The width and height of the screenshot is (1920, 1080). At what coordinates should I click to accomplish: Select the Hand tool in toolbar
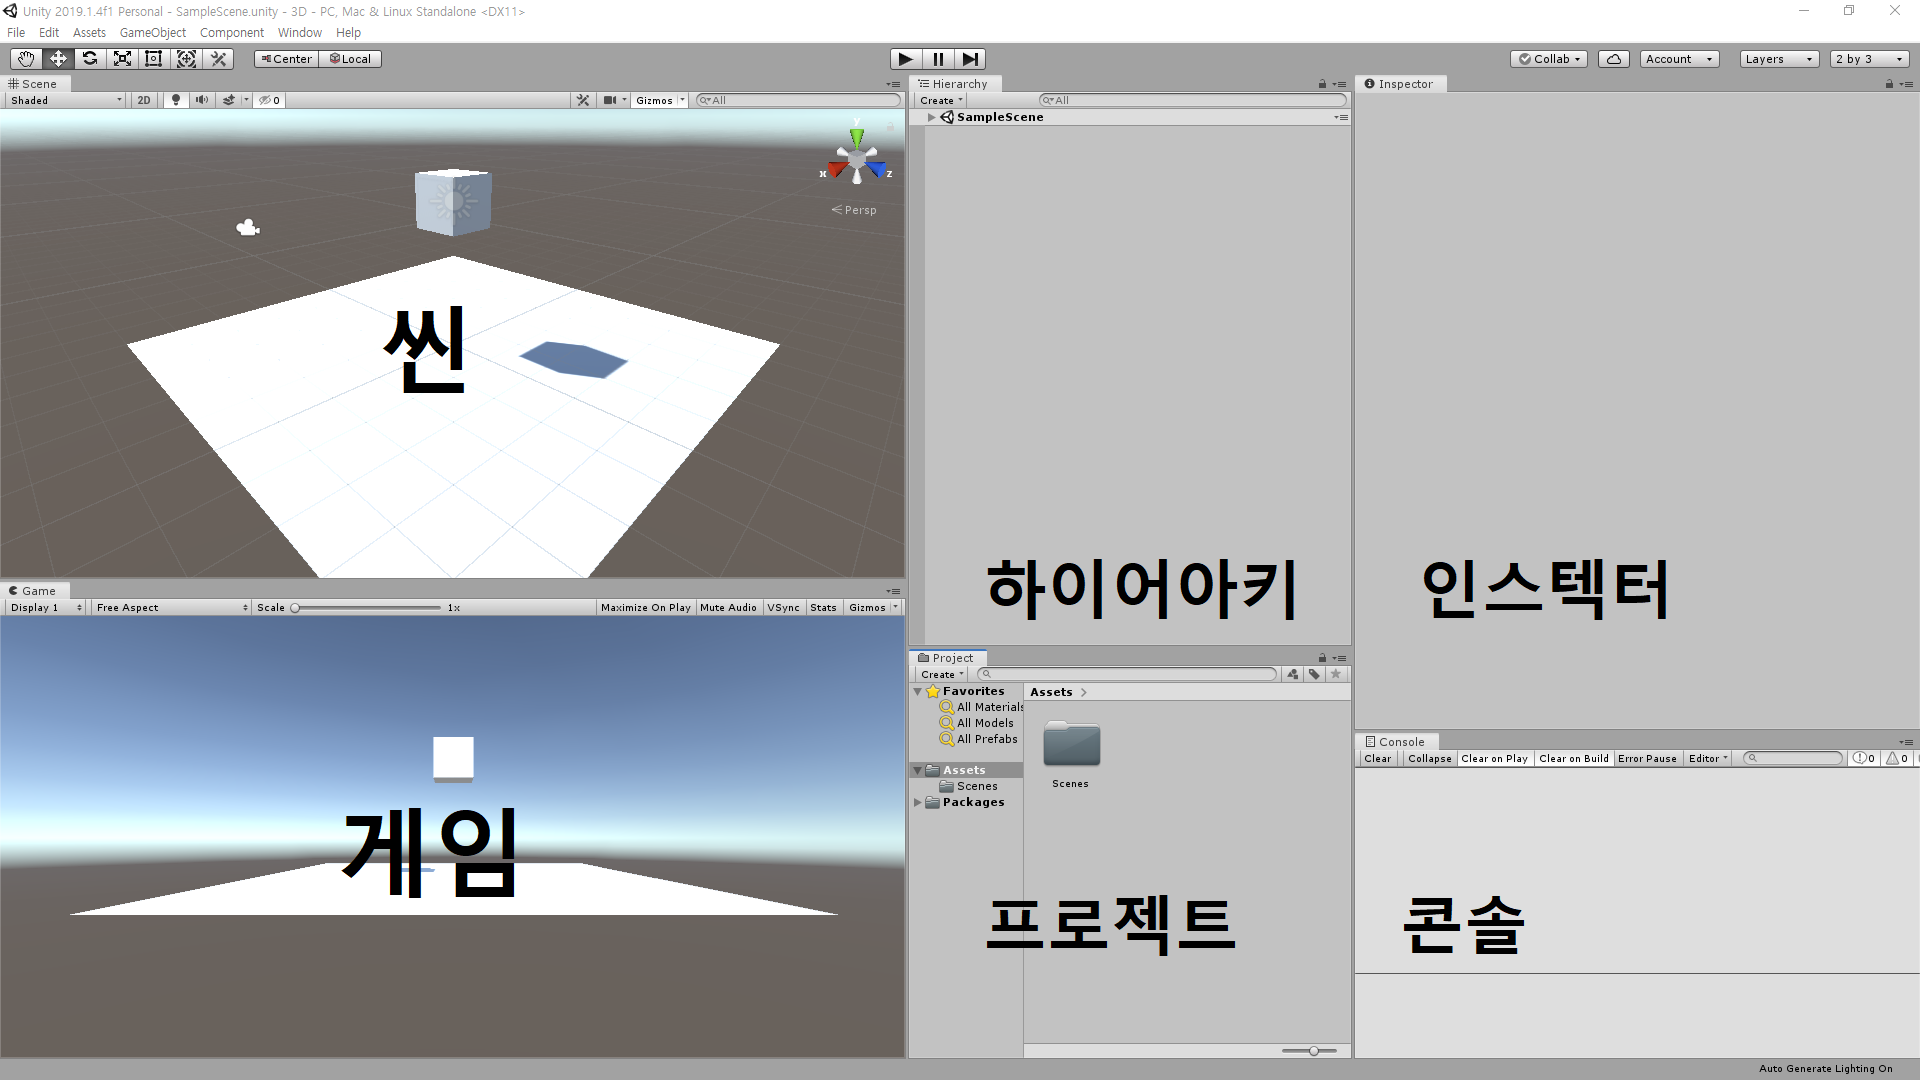click(26, 59)
